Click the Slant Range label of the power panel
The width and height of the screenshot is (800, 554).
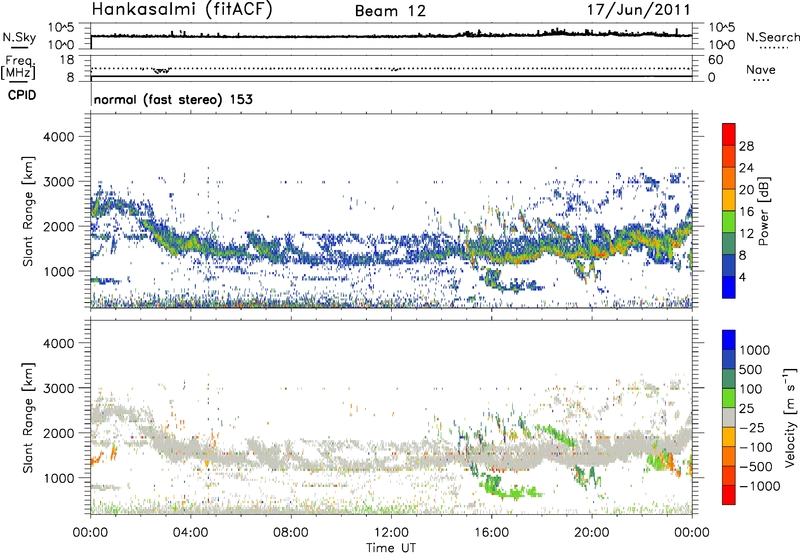28,211
